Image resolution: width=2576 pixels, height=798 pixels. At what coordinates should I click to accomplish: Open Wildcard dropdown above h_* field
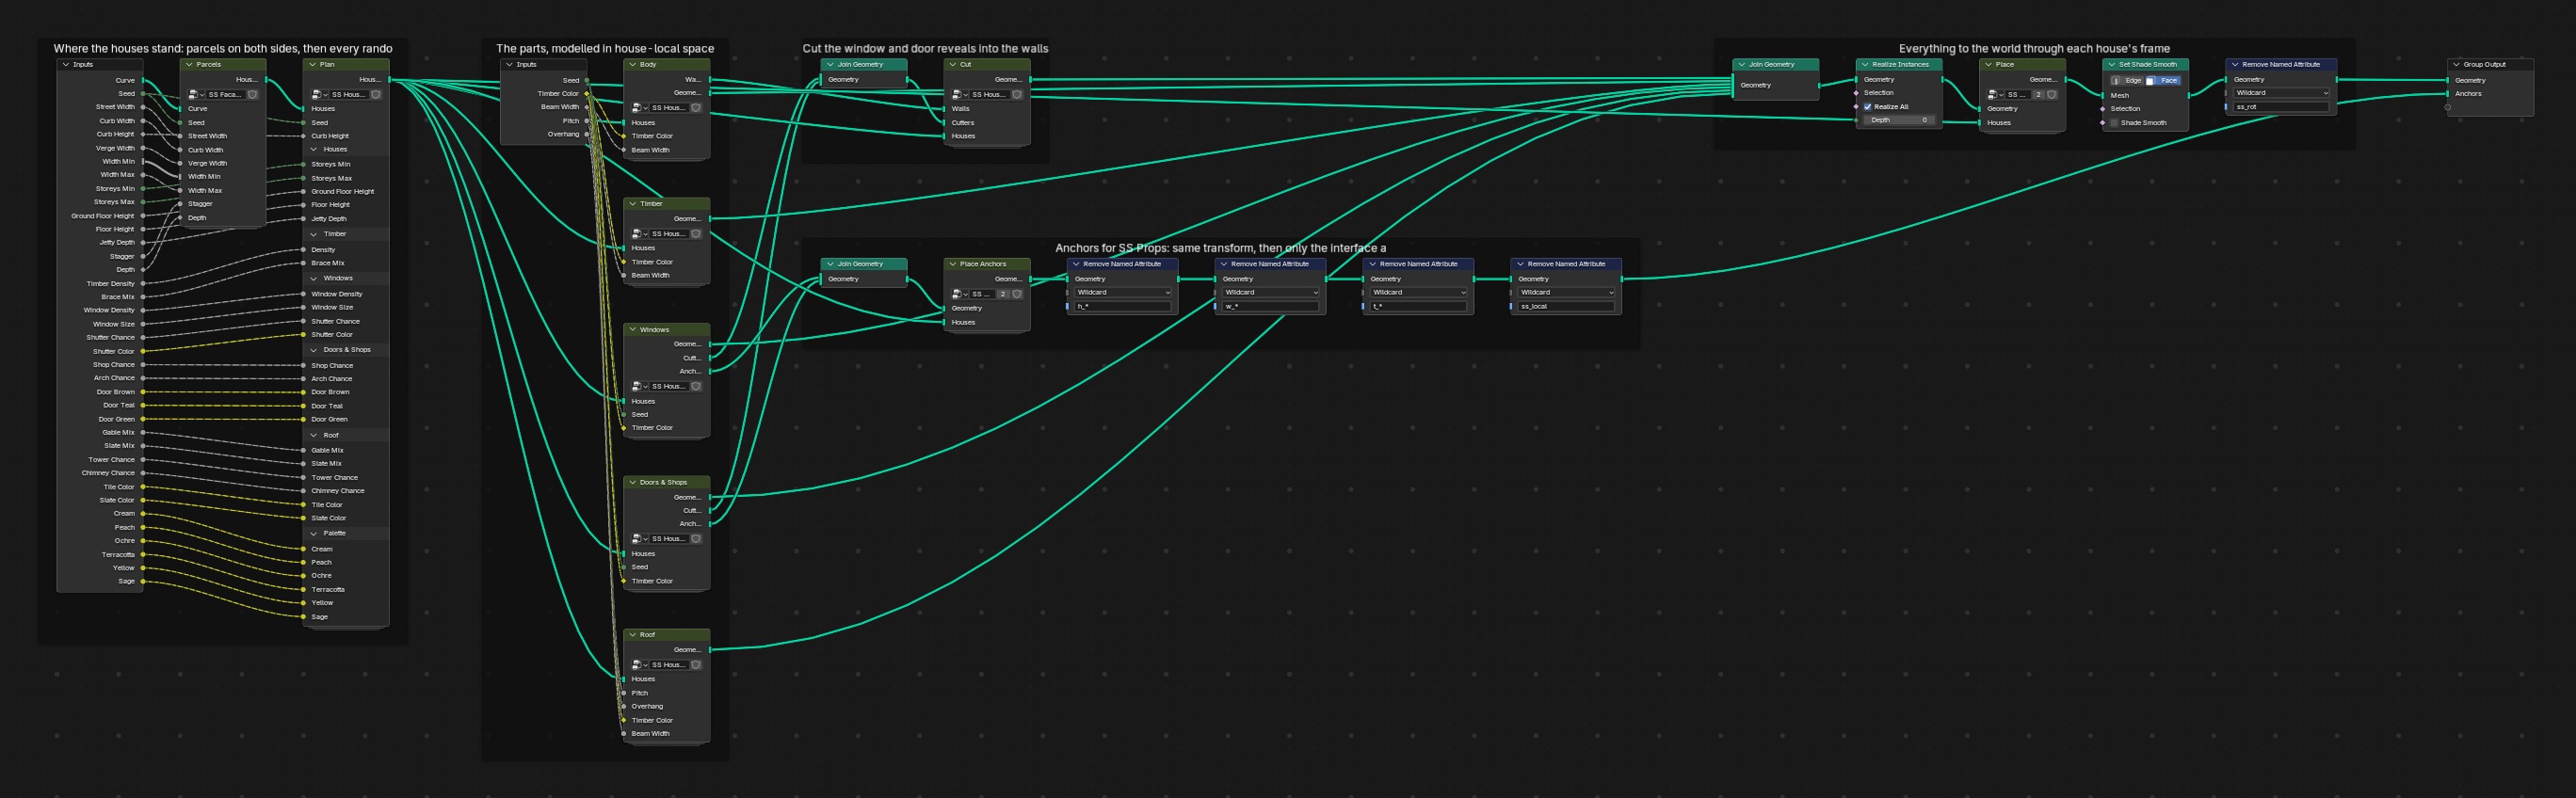(1123, 292)
